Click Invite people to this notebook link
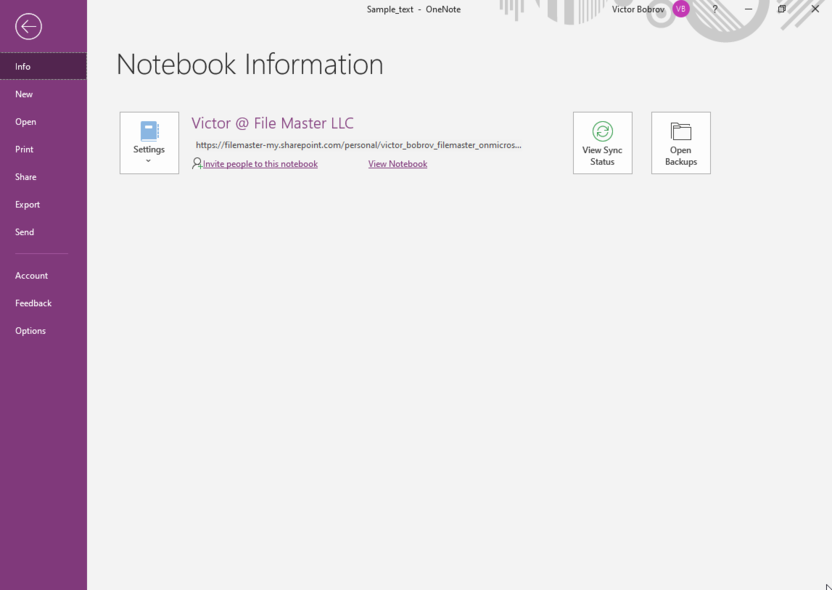Viewport: 832px width, 590px height. (260, 164)
